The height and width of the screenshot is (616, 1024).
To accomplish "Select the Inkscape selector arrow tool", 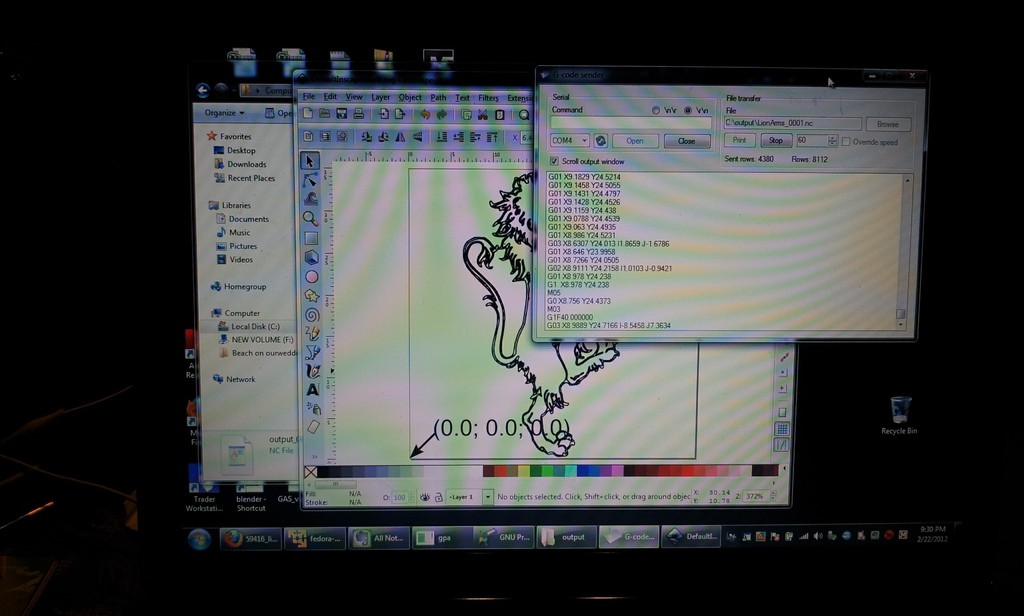I will pos(311,161).
